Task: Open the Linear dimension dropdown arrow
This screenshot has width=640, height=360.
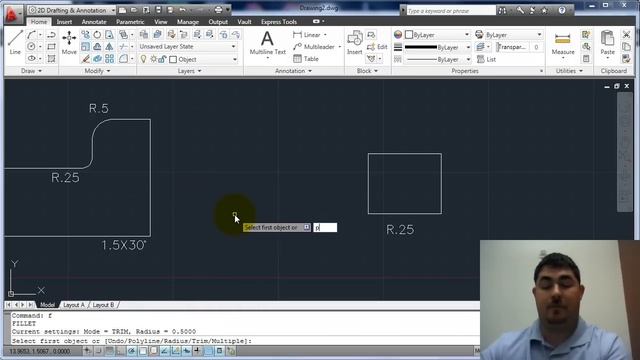Action: coord(325,35)
